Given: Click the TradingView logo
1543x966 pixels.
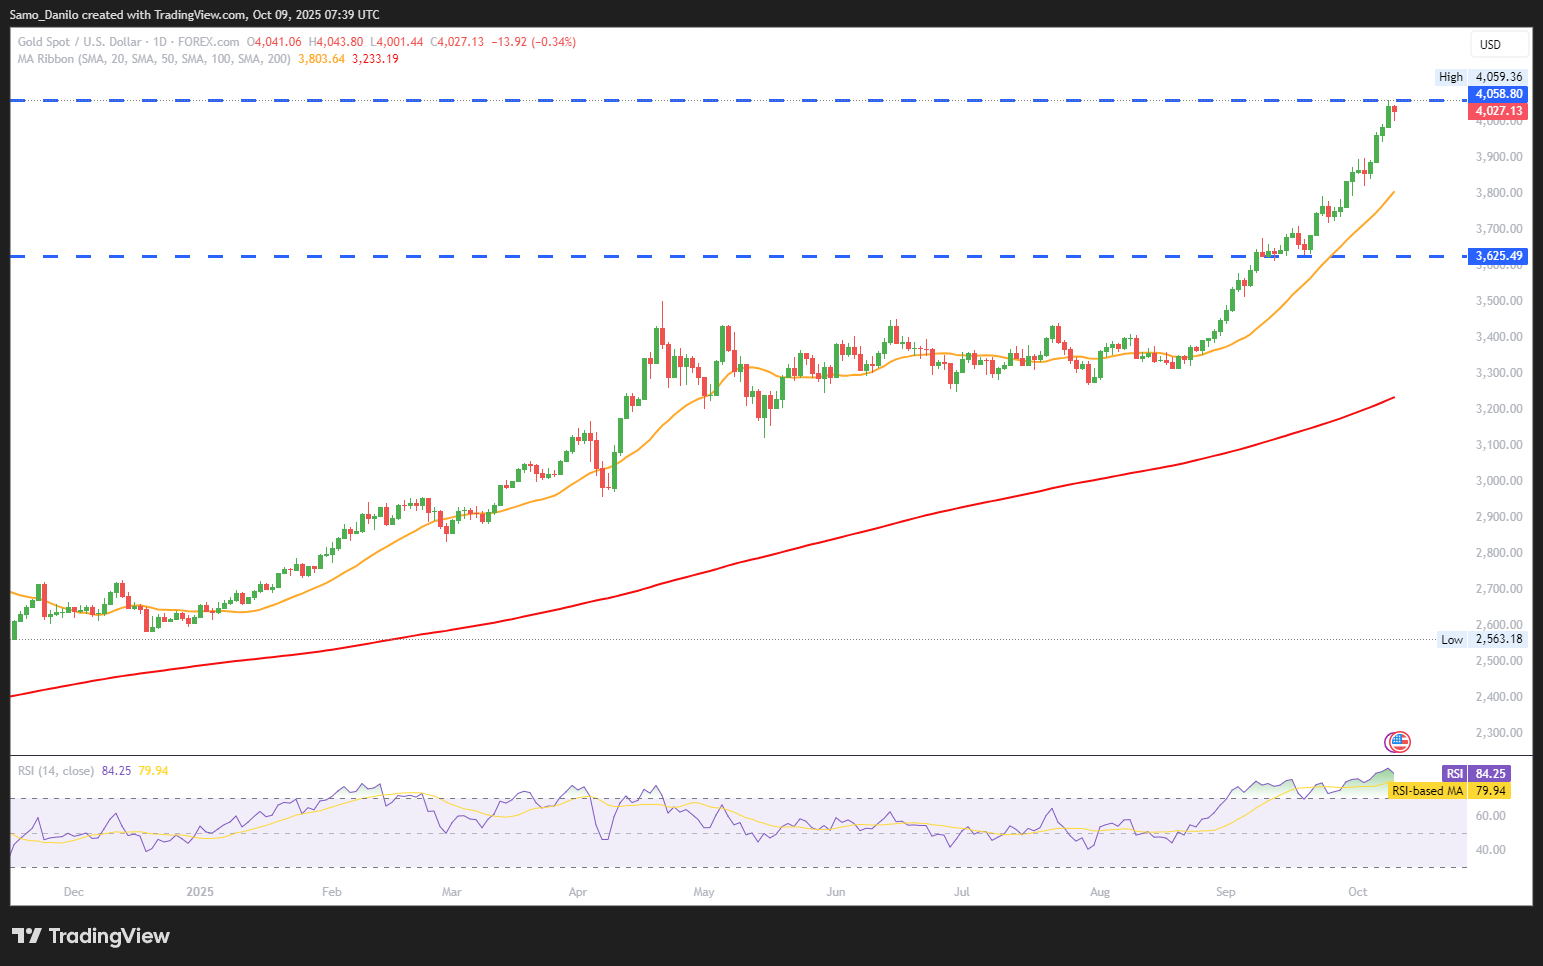Looking at the screenshot, I should pyautogui.click(x=91, y=936).
